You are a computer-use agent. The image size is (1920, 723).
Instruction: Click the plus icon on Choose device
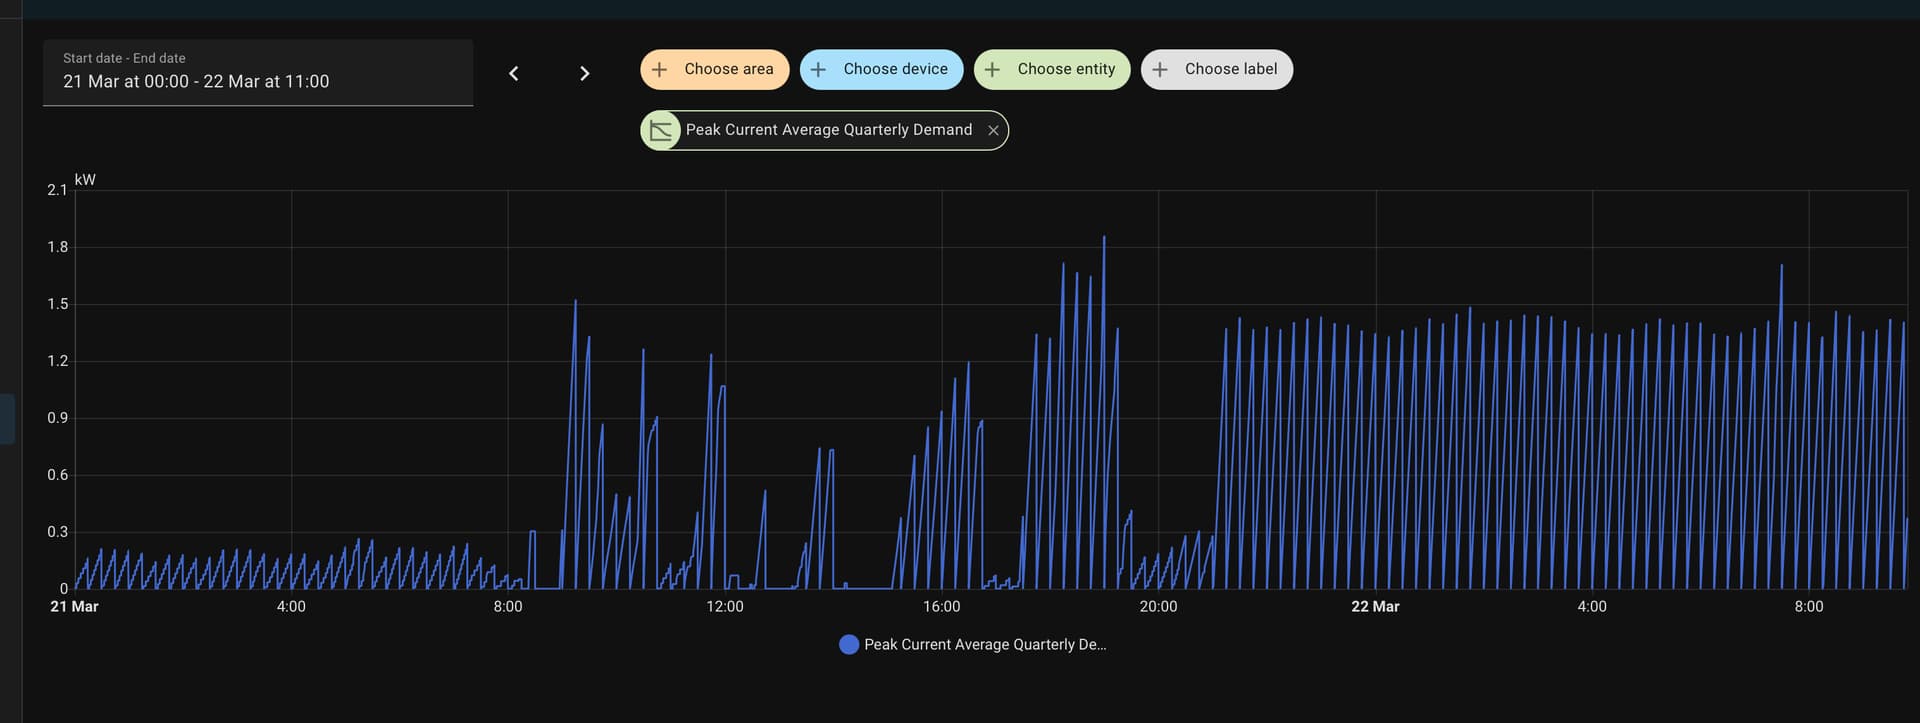818,69
